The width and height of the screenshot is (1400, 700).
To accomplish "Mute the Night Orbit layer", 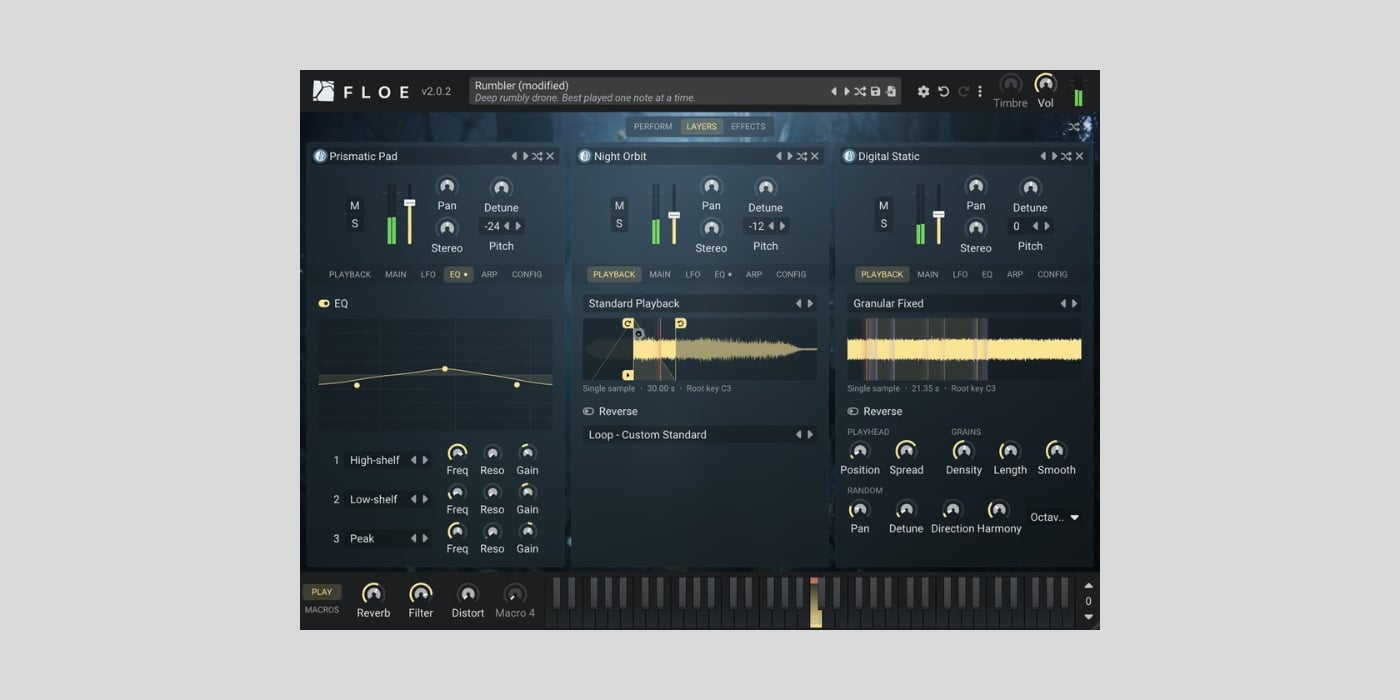I will tap(619, 206).
